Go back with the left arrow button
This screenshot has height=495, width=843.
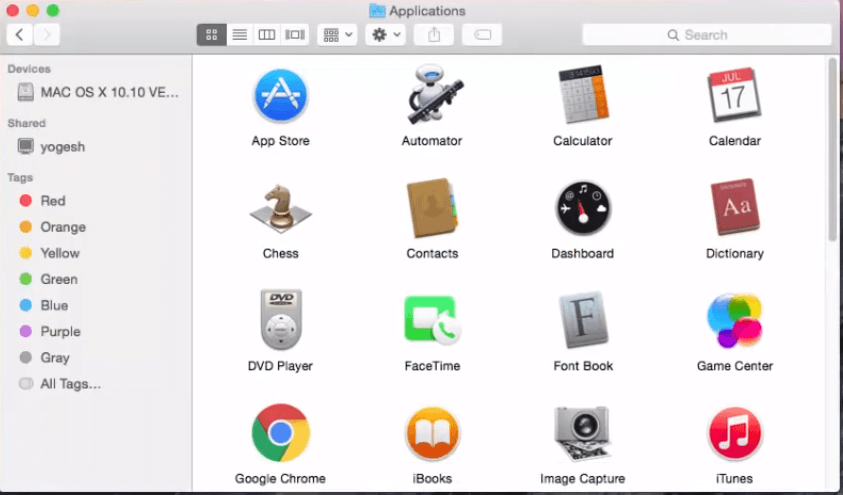point(19,35)
